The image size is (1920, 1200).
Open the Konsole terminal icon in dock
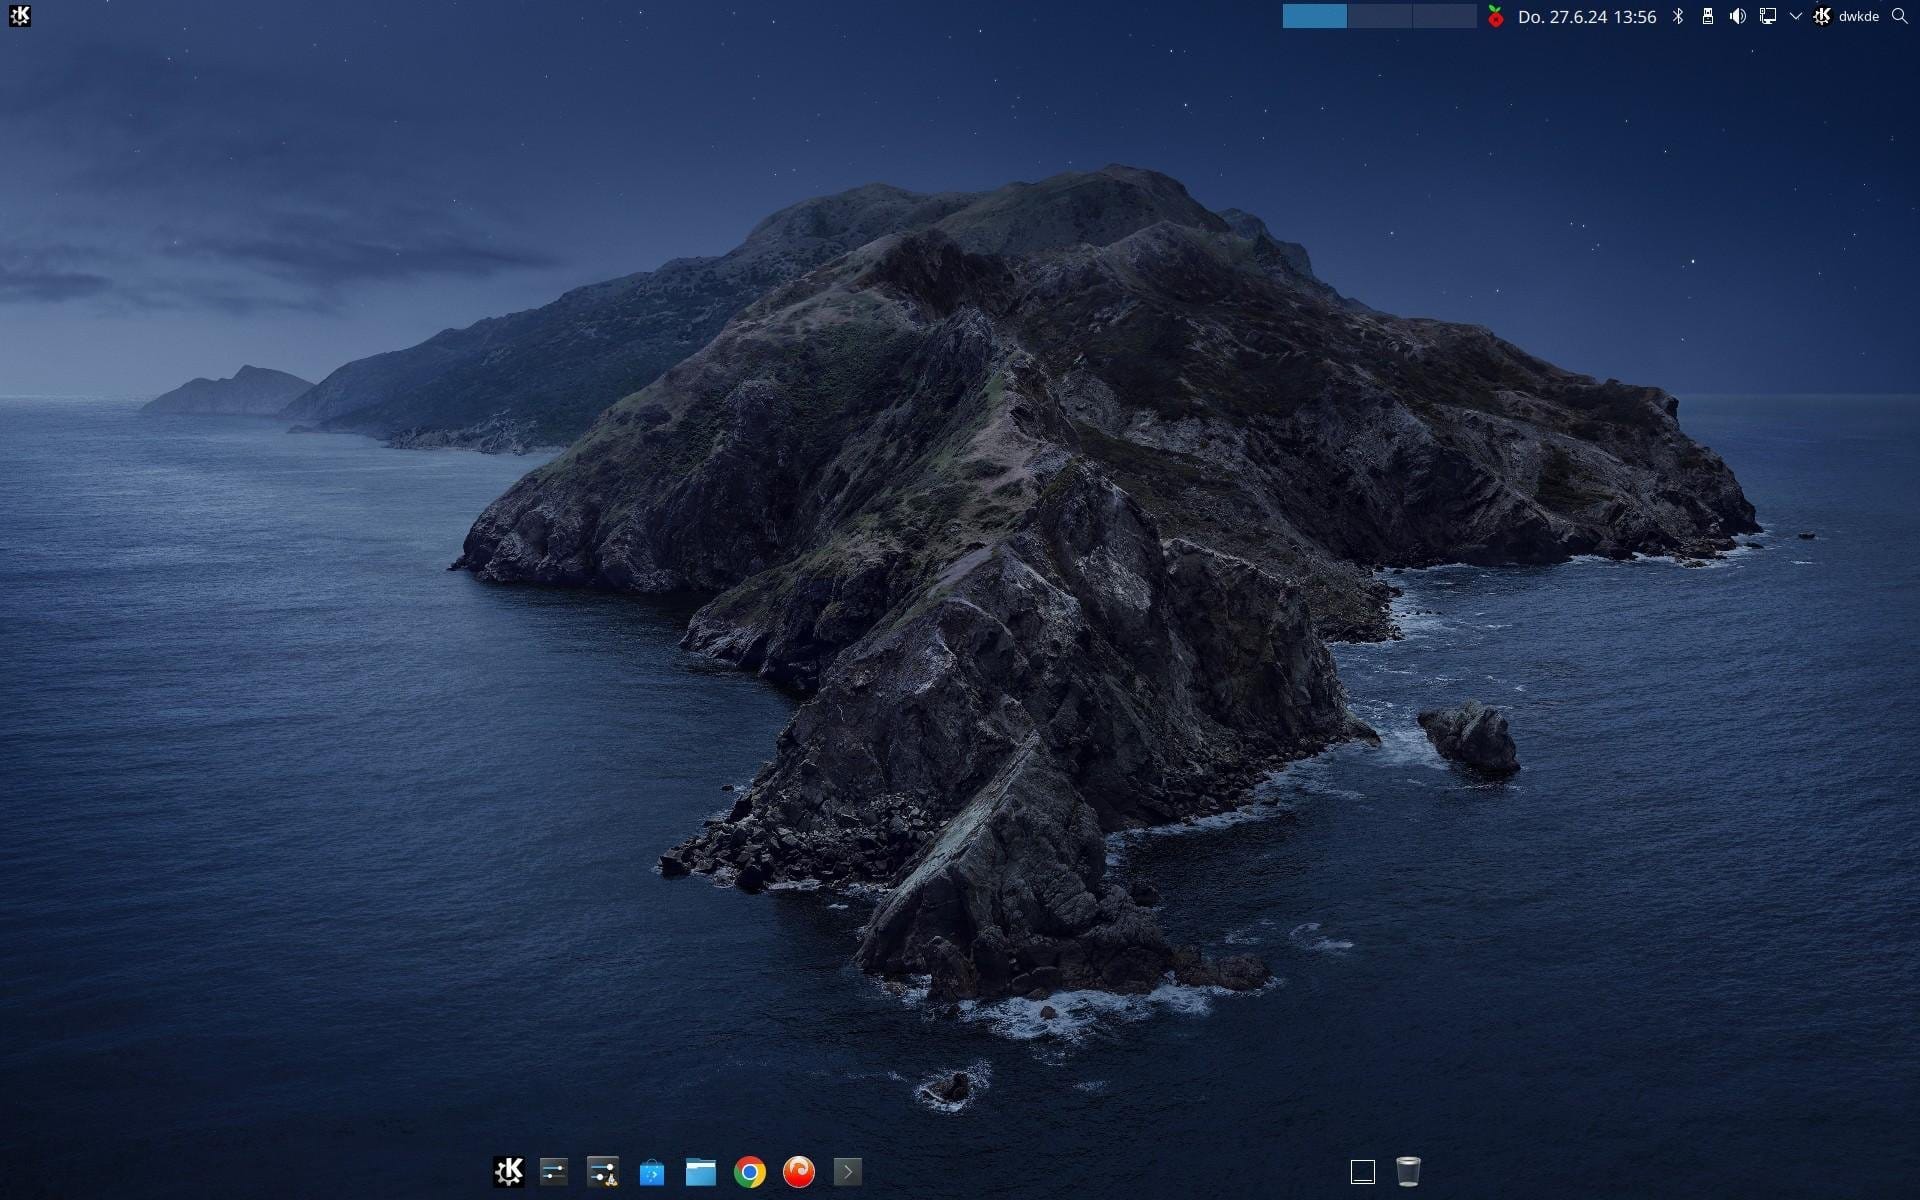(848, 1171)
